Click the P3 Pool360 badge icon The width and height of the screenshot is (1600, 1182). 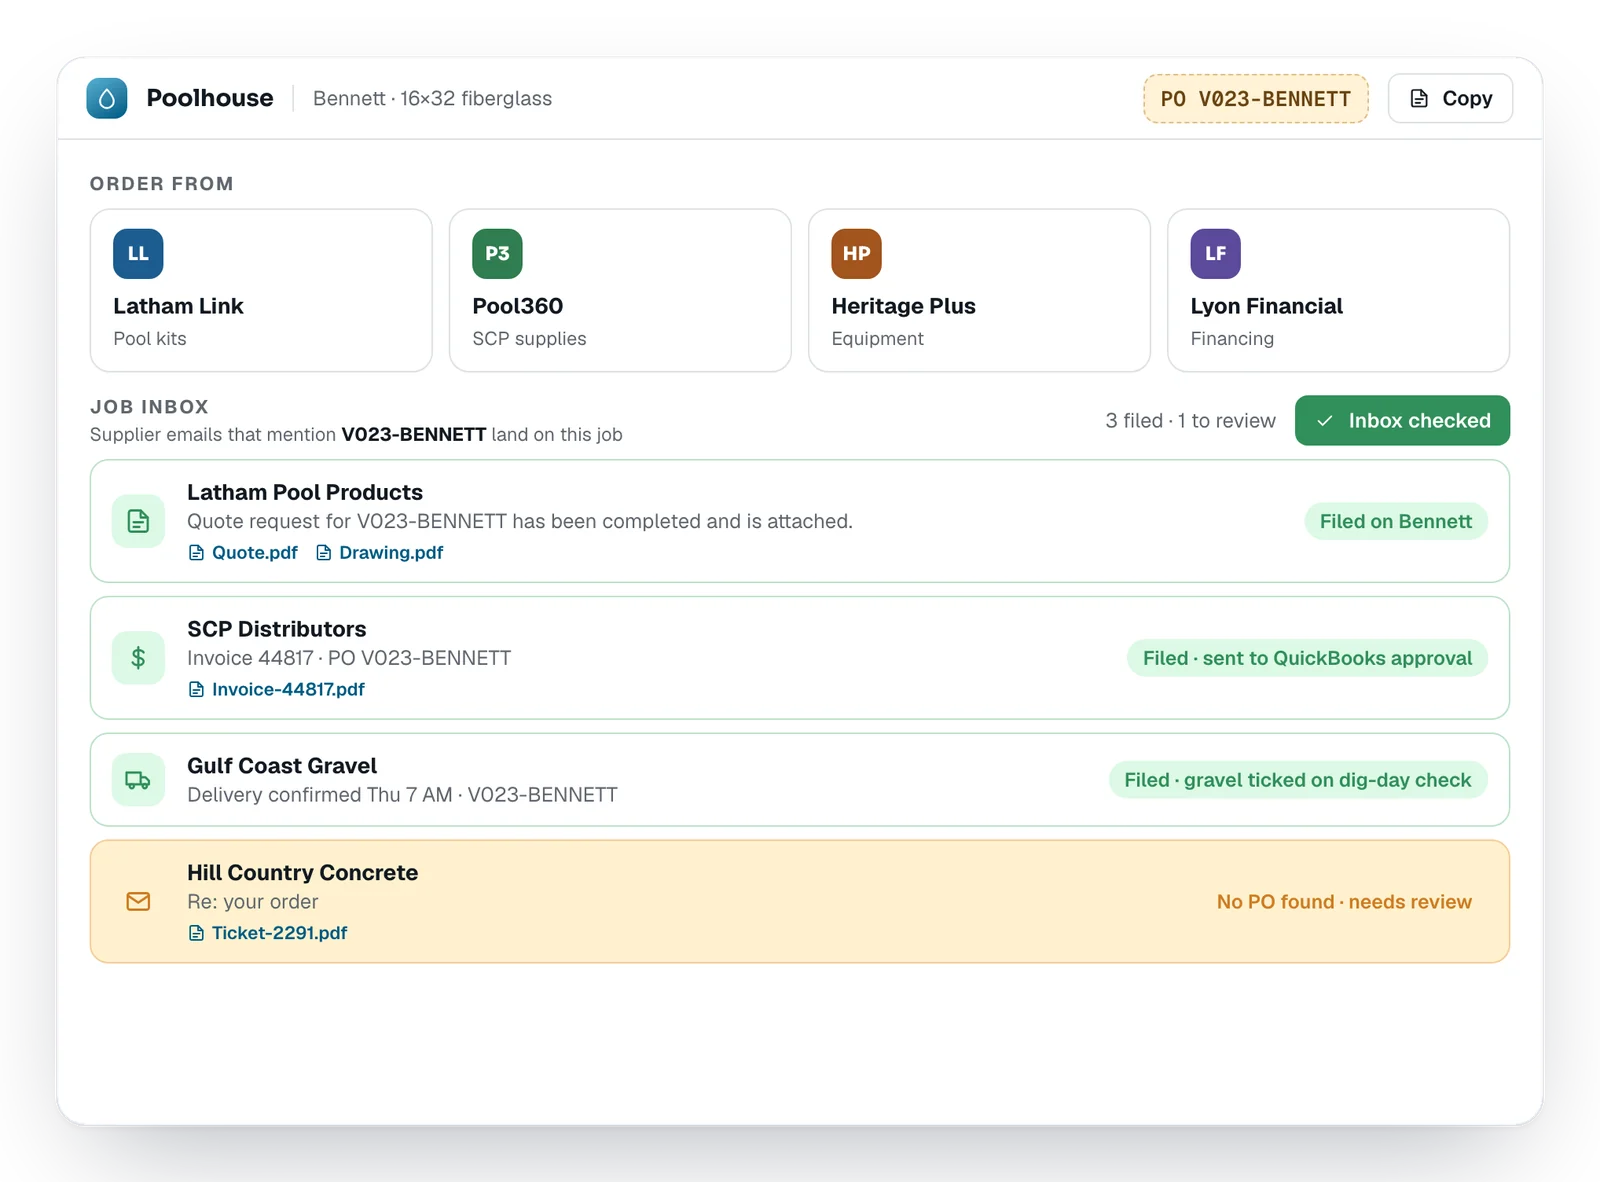pos(497,254)
